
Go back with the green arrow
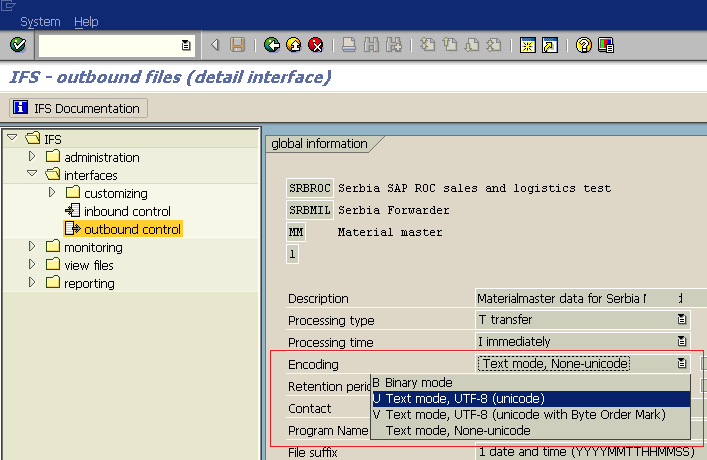(271, 45)
